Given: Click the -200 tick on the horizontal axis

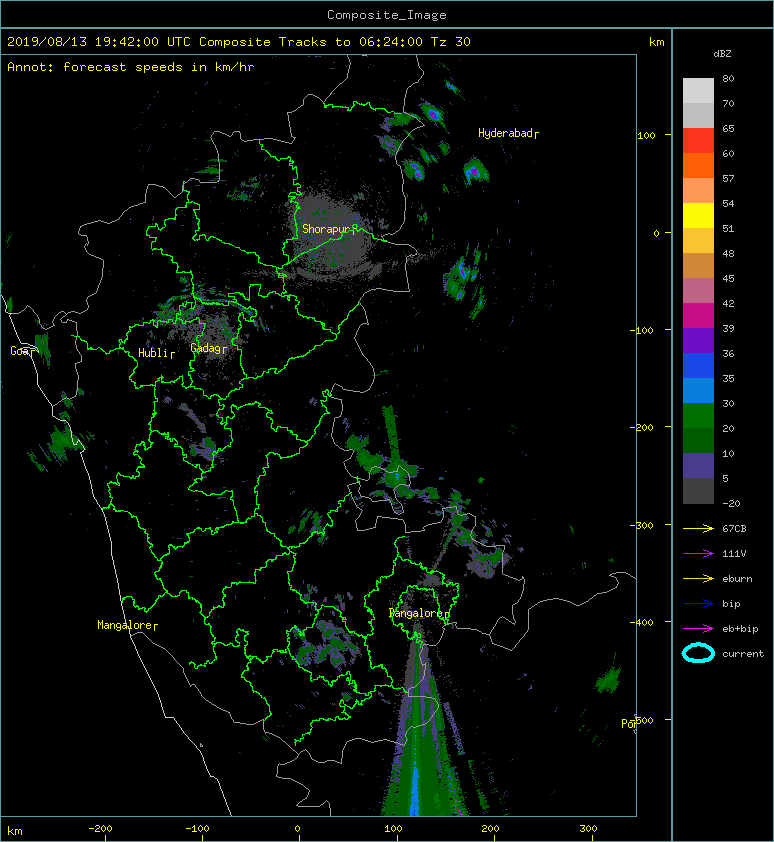Looking at the screenshot, I should pos(100,829).
